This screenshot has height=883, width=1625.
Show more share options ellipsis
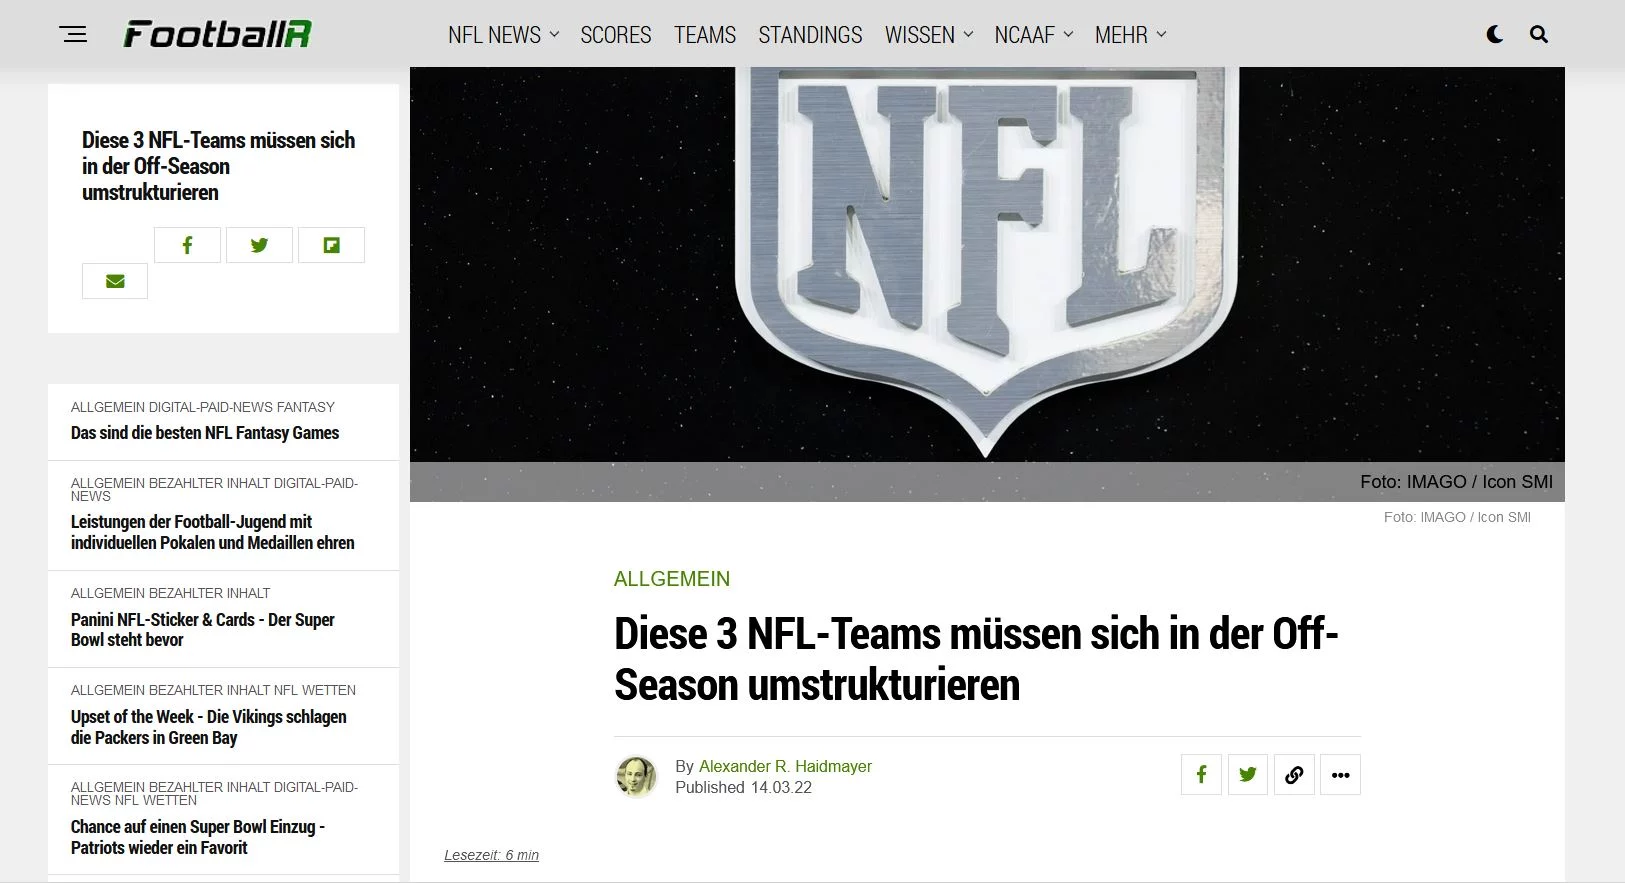click(x=1340, y=775)
